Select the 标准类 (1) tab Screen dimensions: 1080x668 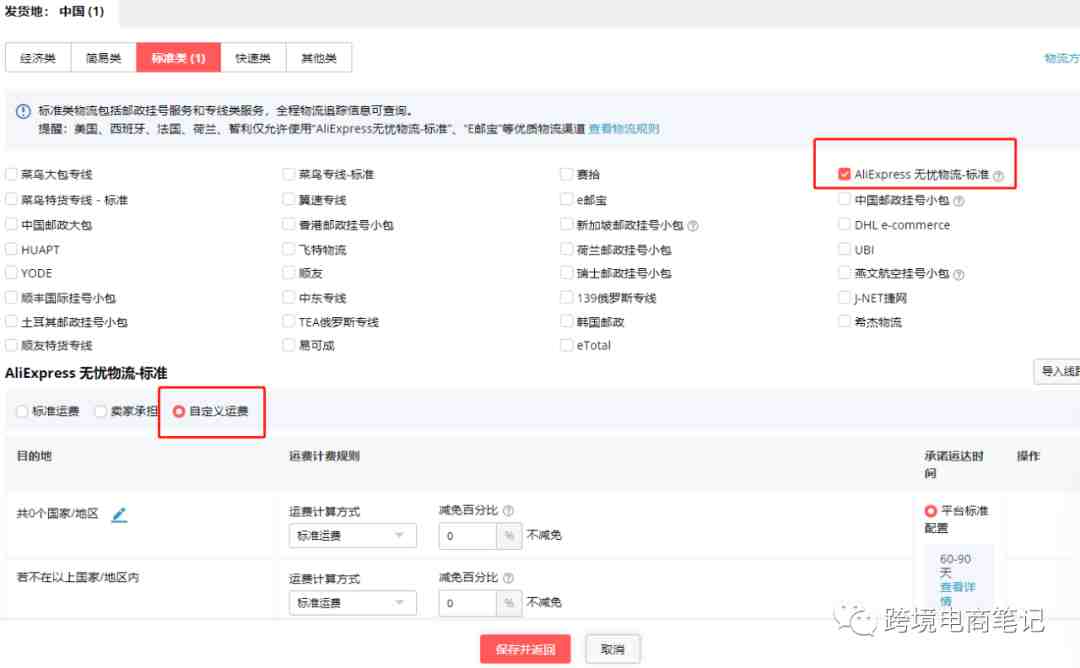coord(178,58)
